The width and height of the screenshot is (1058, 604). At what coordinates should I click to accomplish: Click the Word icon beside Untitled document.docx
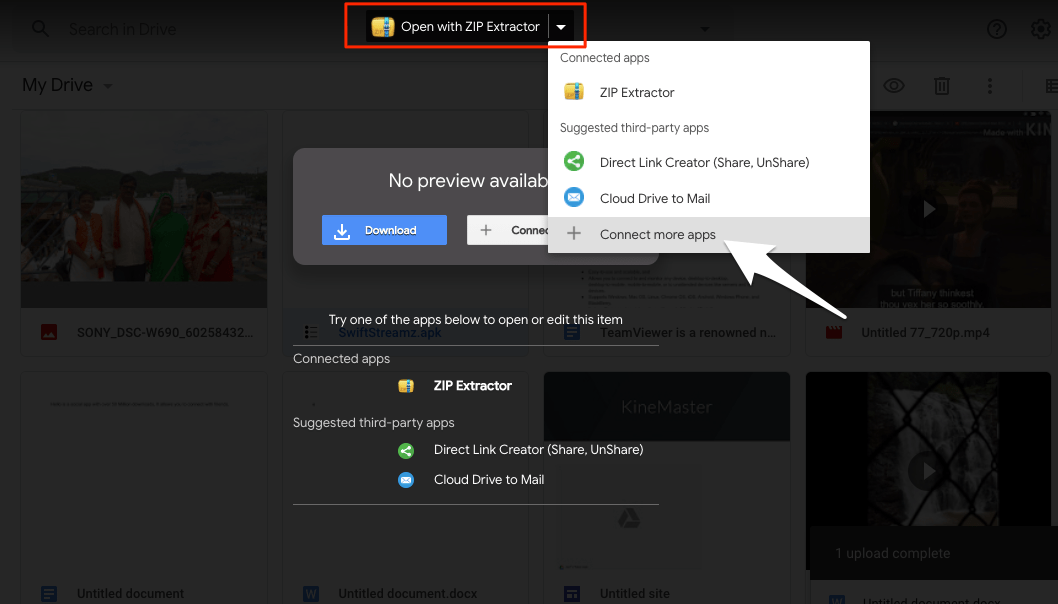tap(310, 594)
